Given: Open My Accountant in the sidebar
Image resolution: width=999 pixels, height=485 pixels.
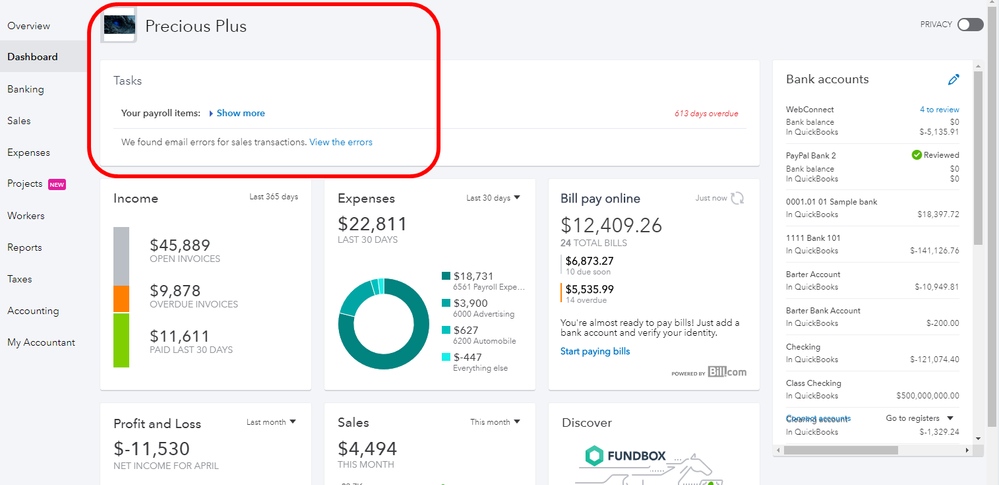Looking at the screenshot, I should coord(41,342).
